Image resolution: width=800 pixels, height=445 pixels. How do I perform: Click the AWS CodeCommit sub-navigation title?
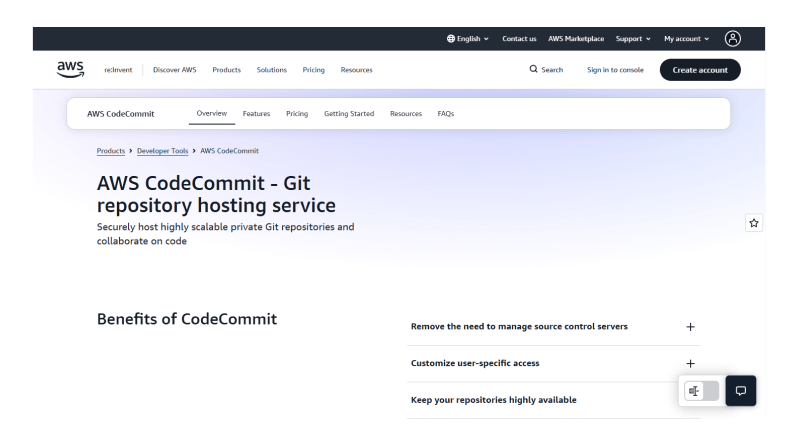point(120,114)
